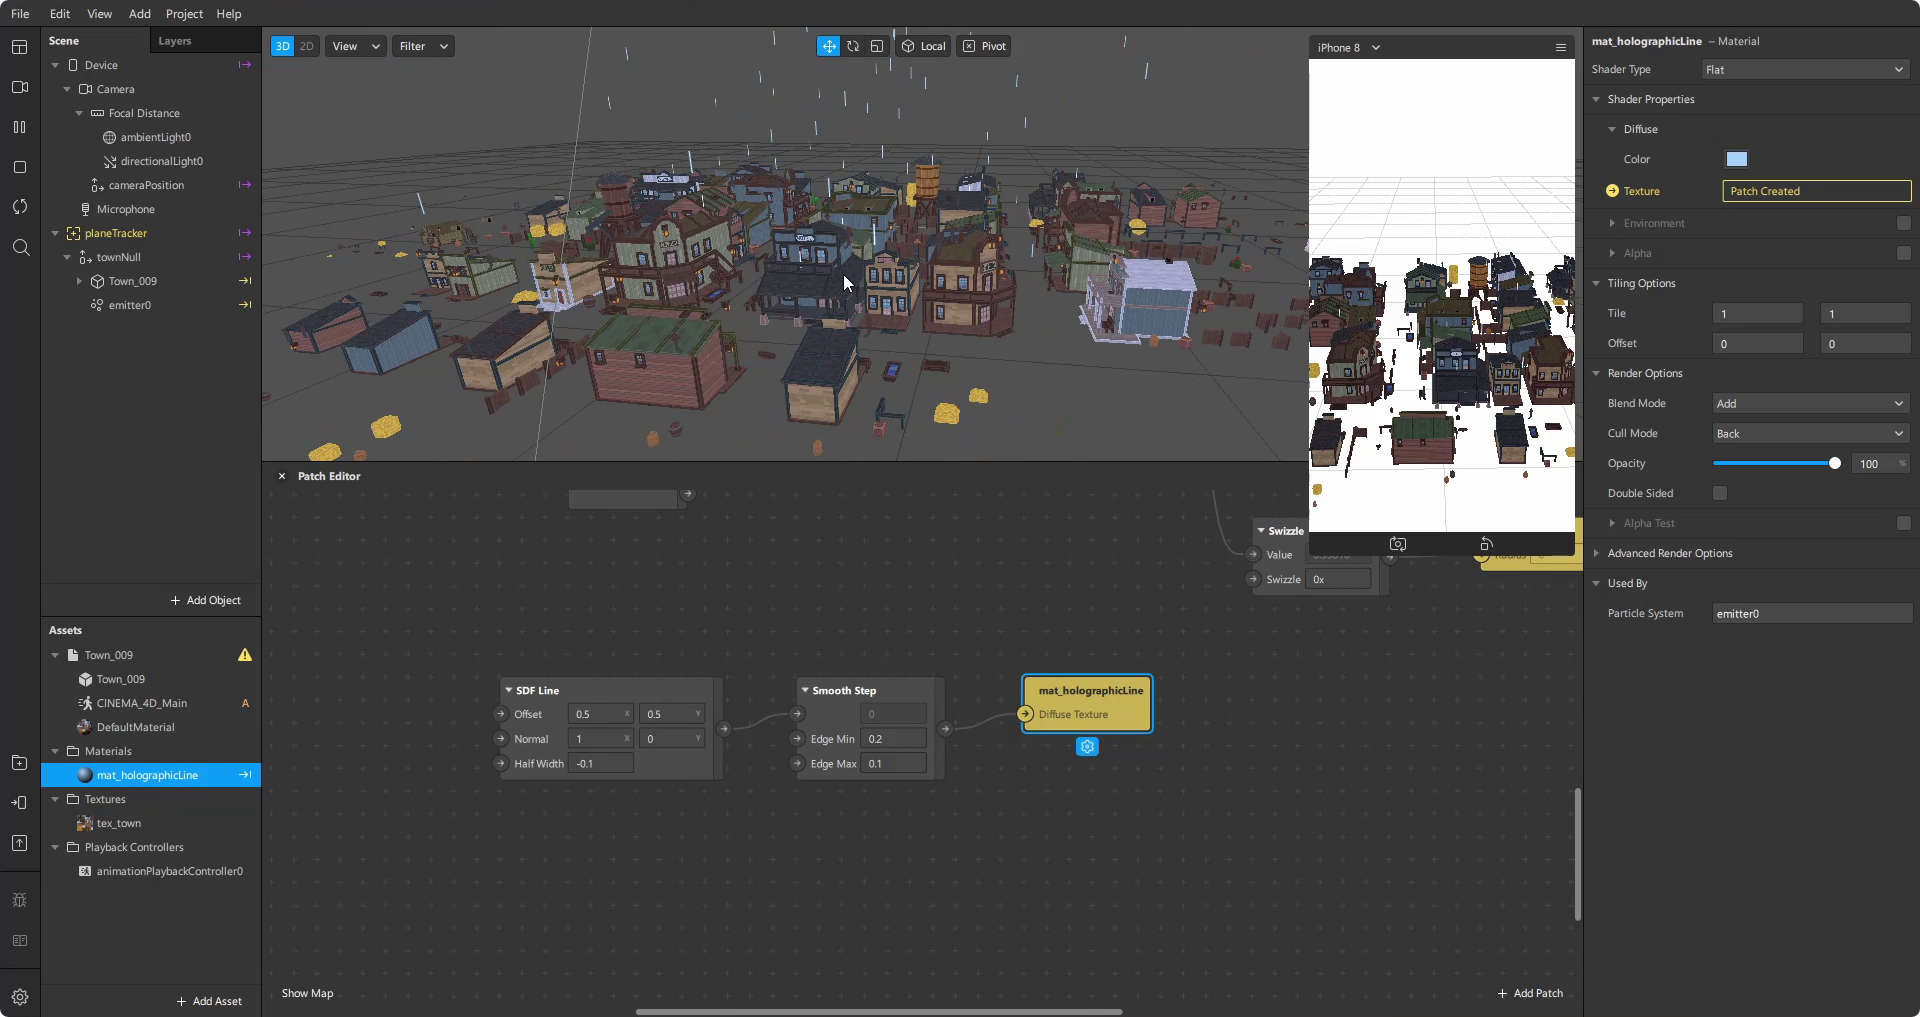Image resolution: width=1920 pixels, height=1017 pixels.
Task: Click the Patch Editor horizontal scrollbar
Action: pos(878,1012)
